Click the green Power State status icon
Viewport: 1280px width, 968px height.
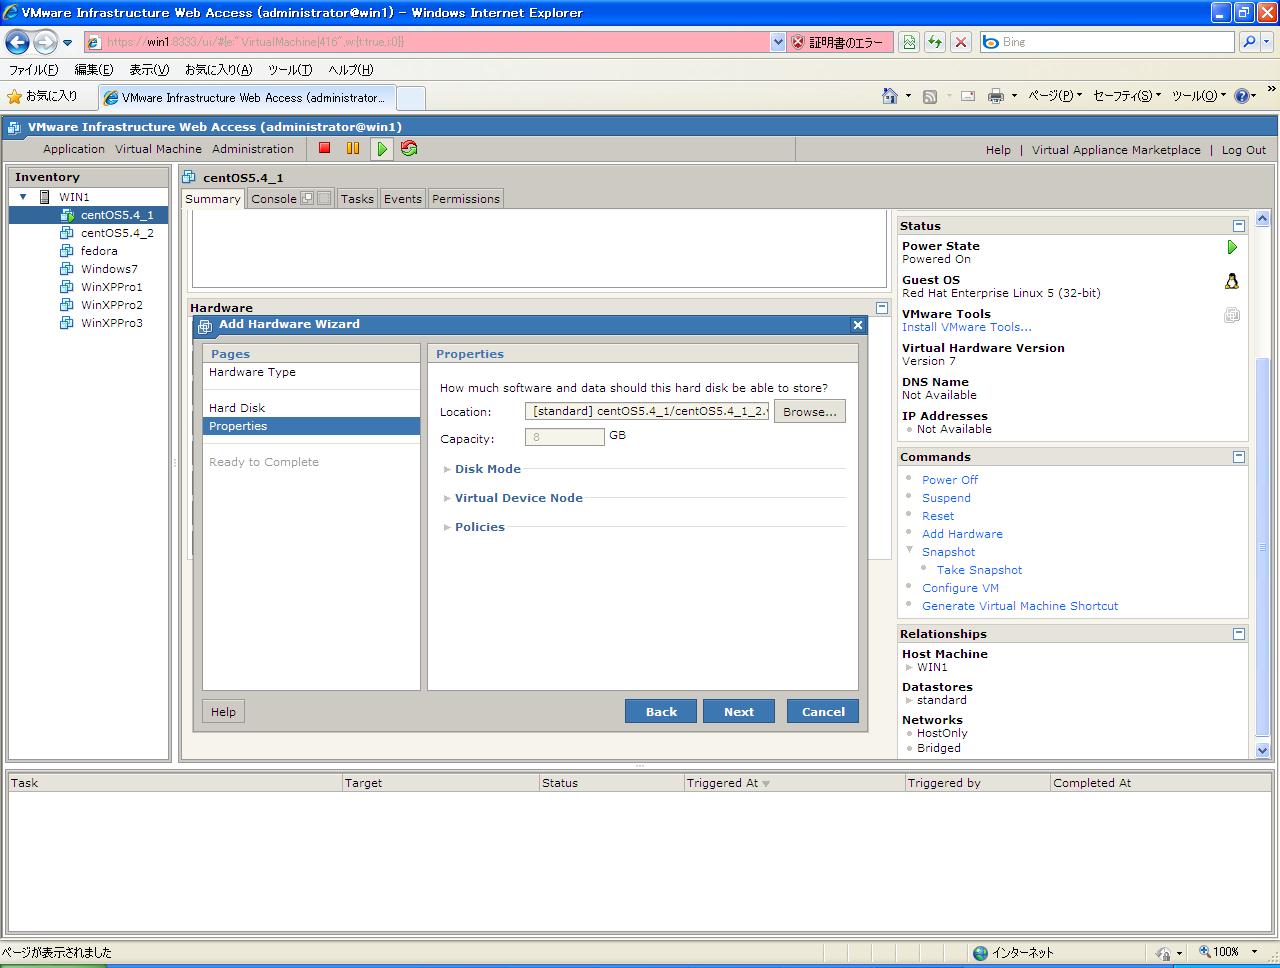(x=1232, y=247)
